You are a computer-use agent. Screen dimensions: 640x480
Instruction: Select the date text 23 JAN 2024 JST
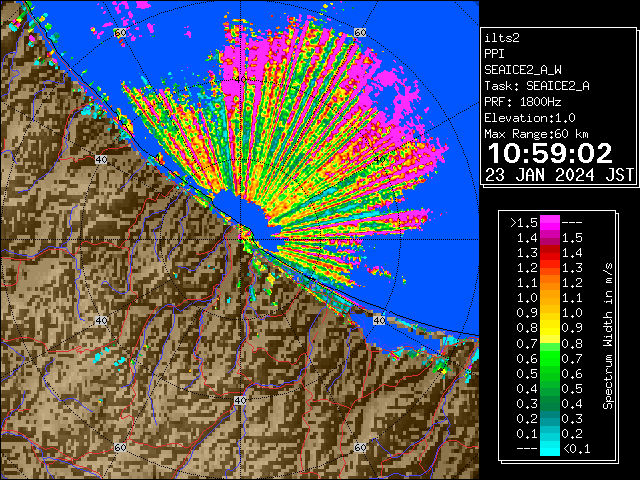(559, 175)
